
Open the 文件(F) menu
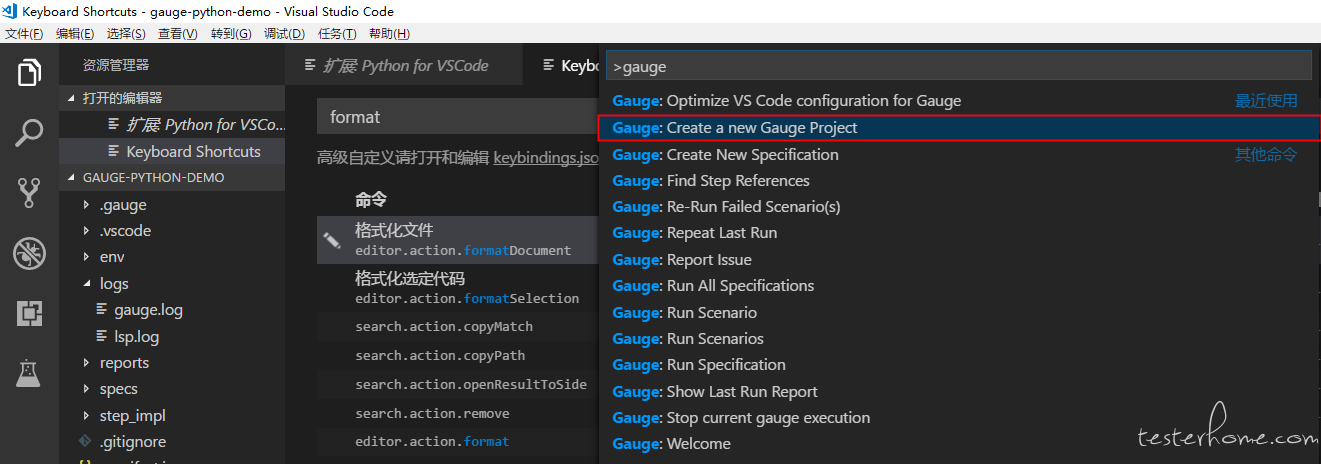[24, 33]
